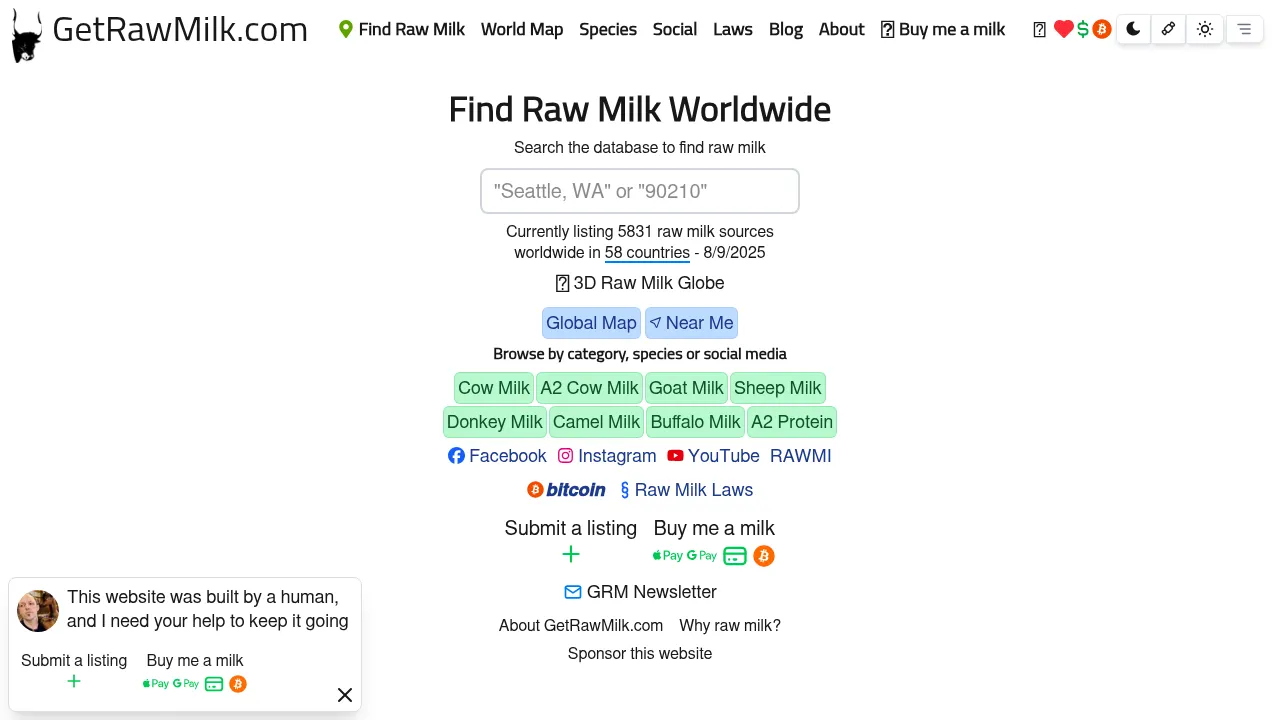
Task: Click the black bull logo in header
Action: (27, 36)
